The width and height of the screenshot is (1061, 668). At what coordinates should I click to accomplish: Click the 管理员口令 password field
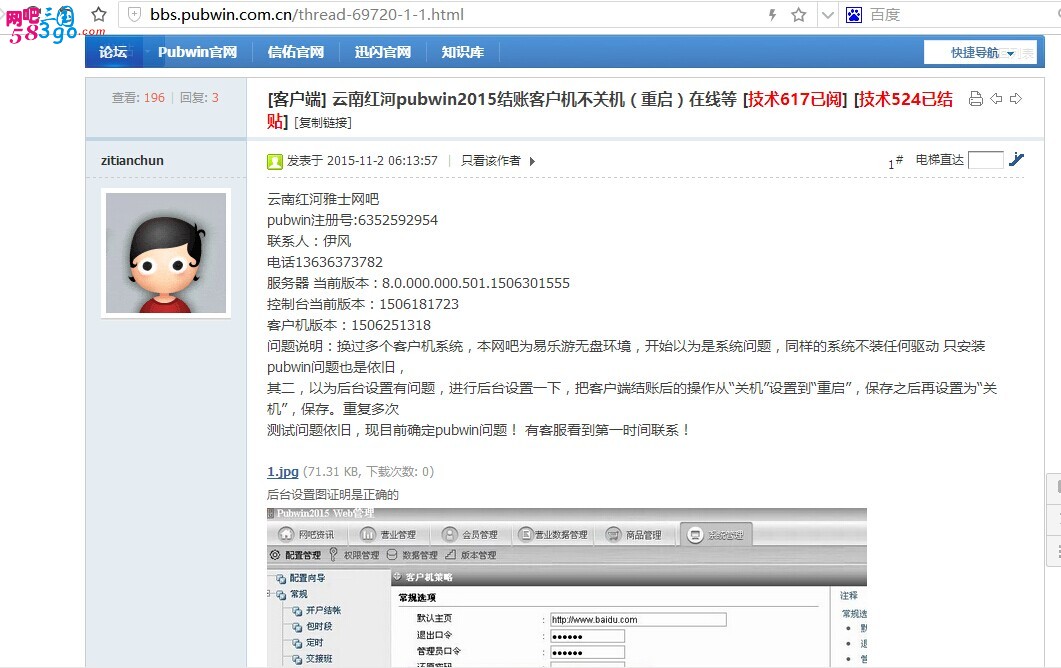point(587,652)
